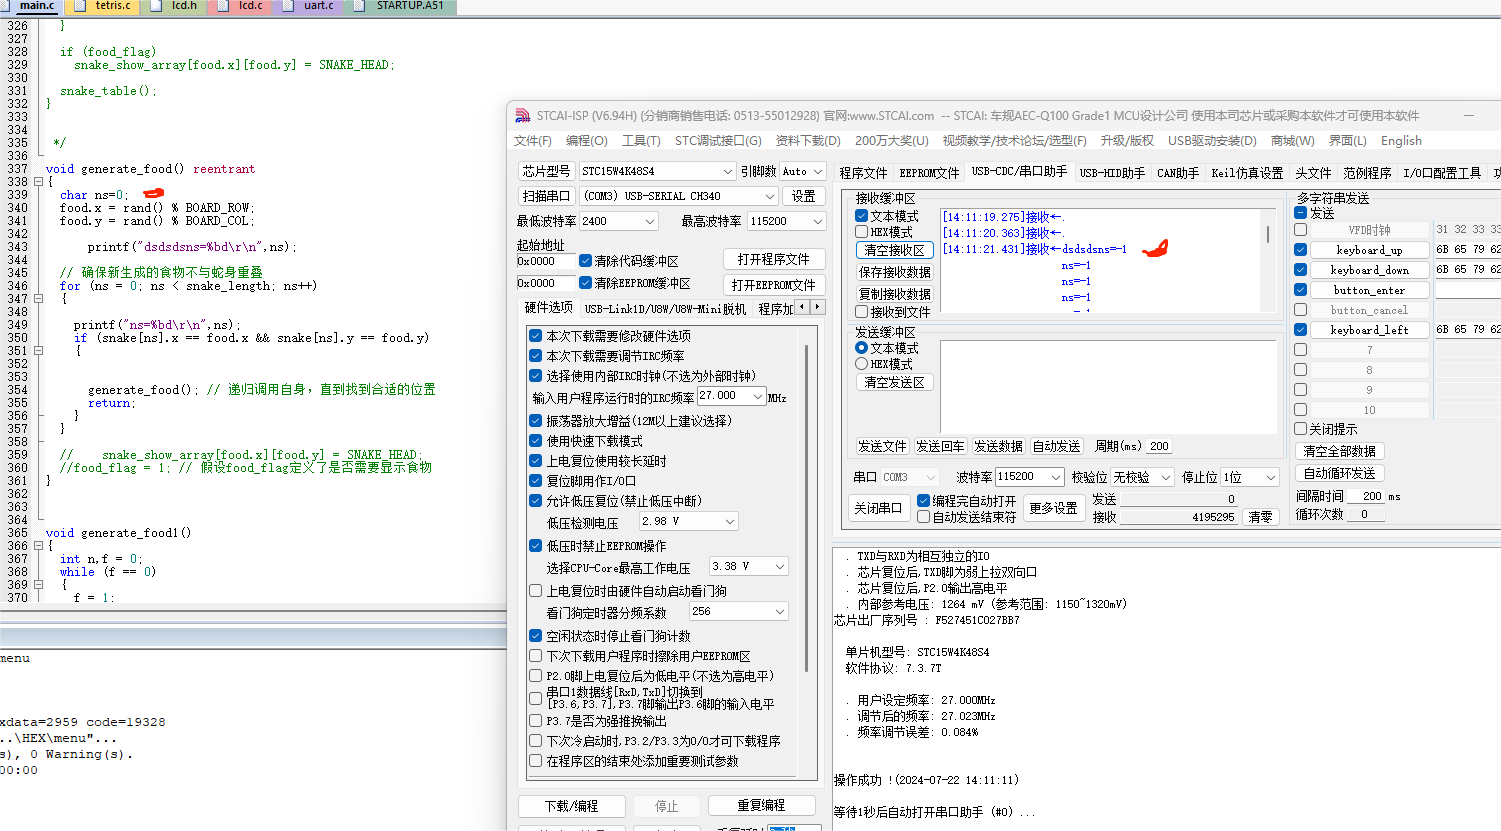Viewport: 1501px width, 831px height.
Task: Toggle 使用快速下载模式 checkbox
Action: point(536,441)
